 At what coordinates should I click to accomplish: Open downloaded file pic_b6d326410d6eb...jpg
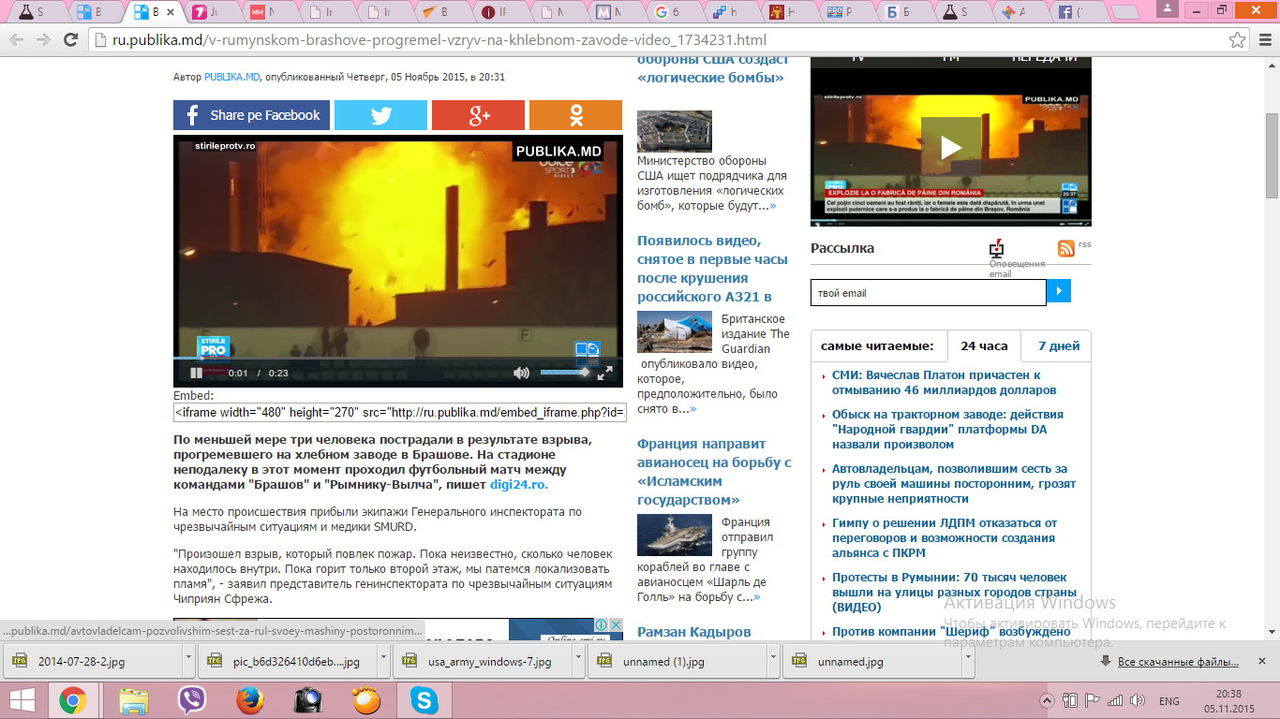pyautogui.click(x=287, y=661)
